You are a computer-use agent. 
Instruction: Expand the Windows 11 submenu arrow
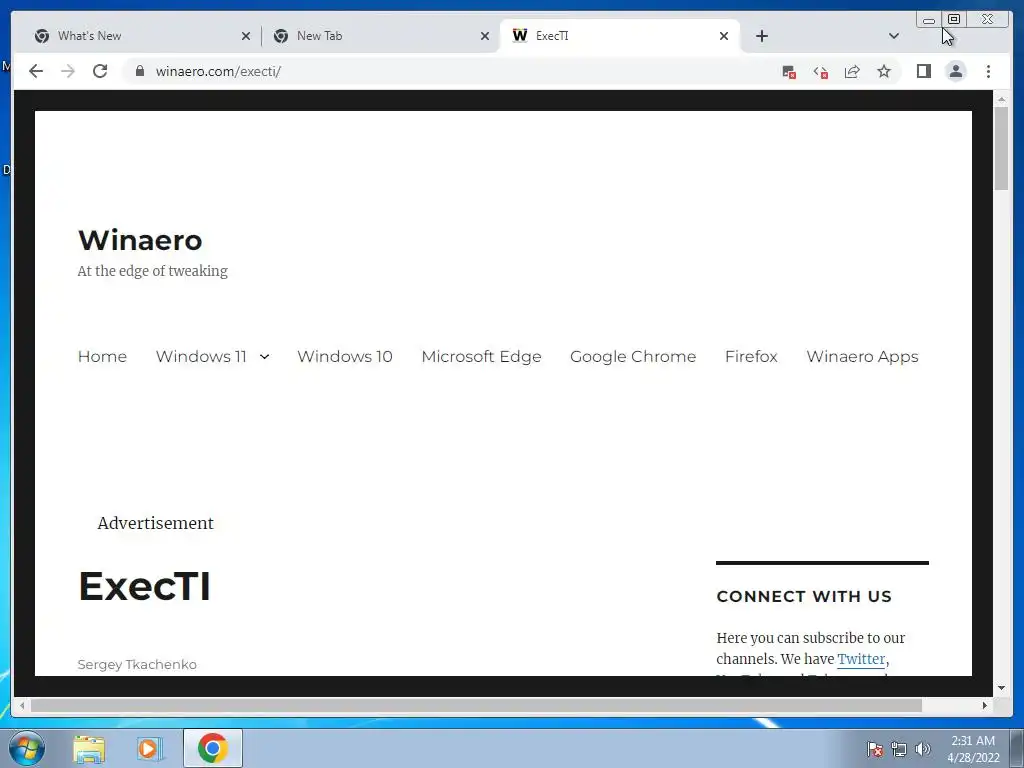coord(264,357)
